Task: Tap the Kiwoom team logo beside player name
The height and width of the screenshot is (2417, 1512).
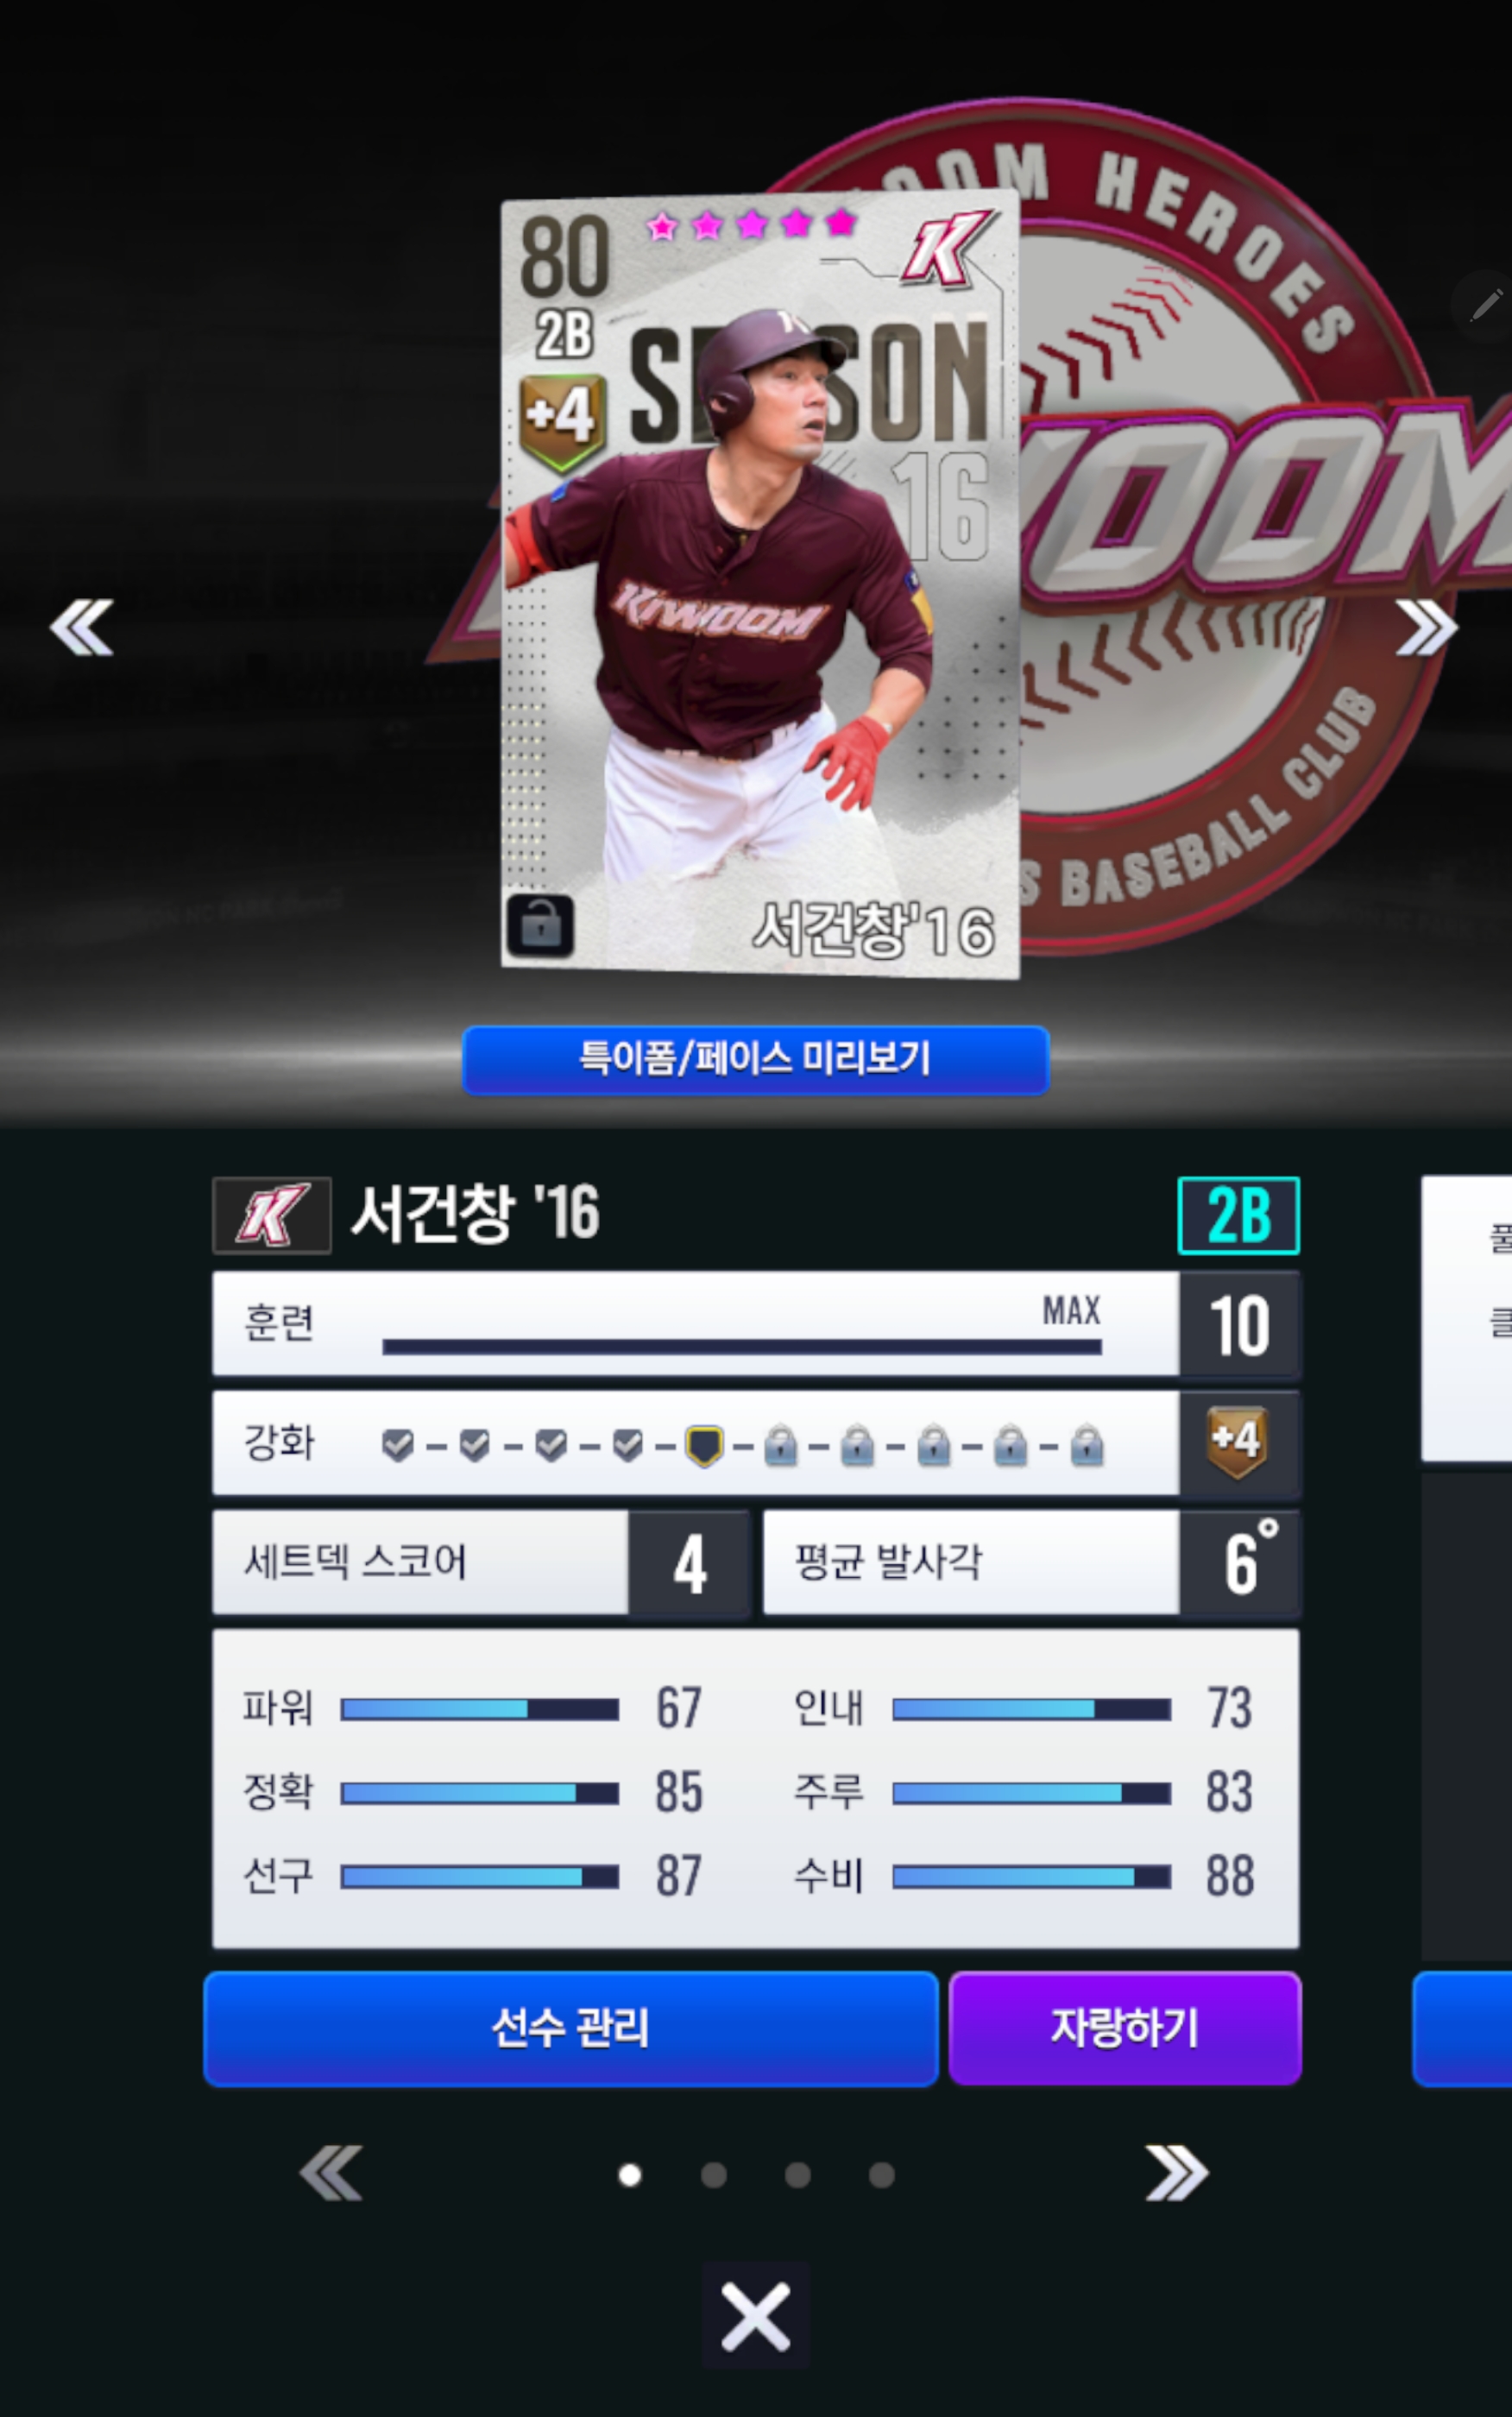Action: click(272, 1215)
